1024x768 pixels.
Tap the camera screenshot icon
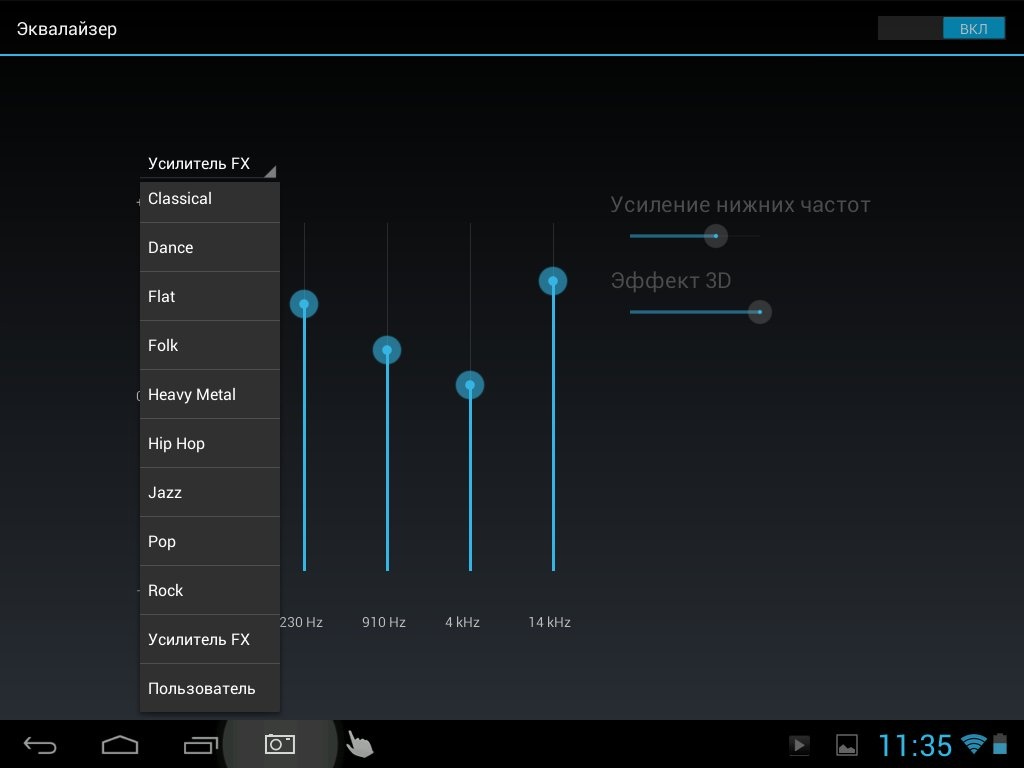pyautogui.click(x=280, y=744)
